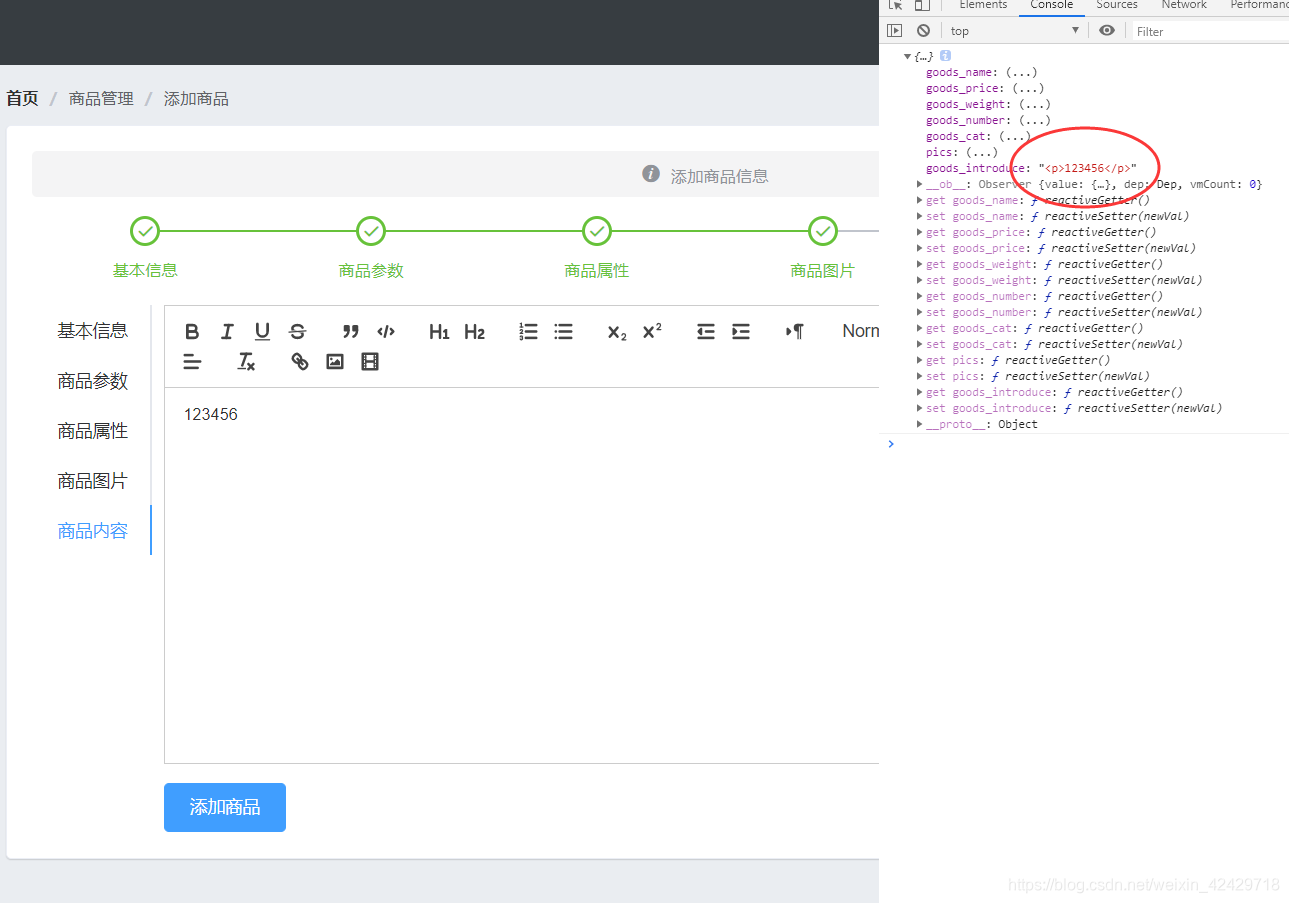The width and height of the screenshot is (1289, 903).
Task: Expand the set goods_cat reactiveSetter entry
Action: point(920,344)
